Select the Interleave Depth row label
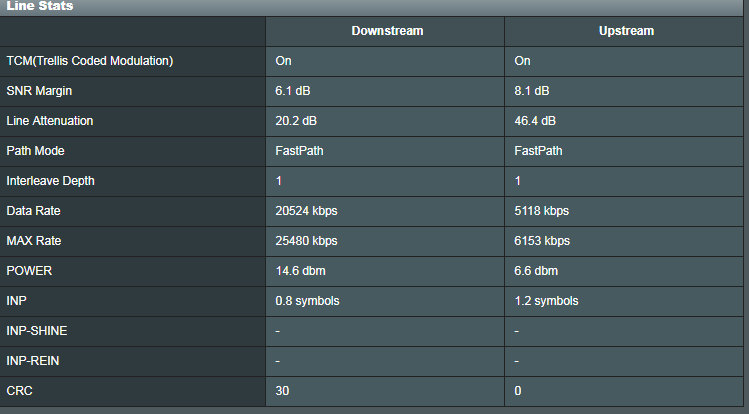The width and height of the screenshot is (749, 414). [51, 181]
